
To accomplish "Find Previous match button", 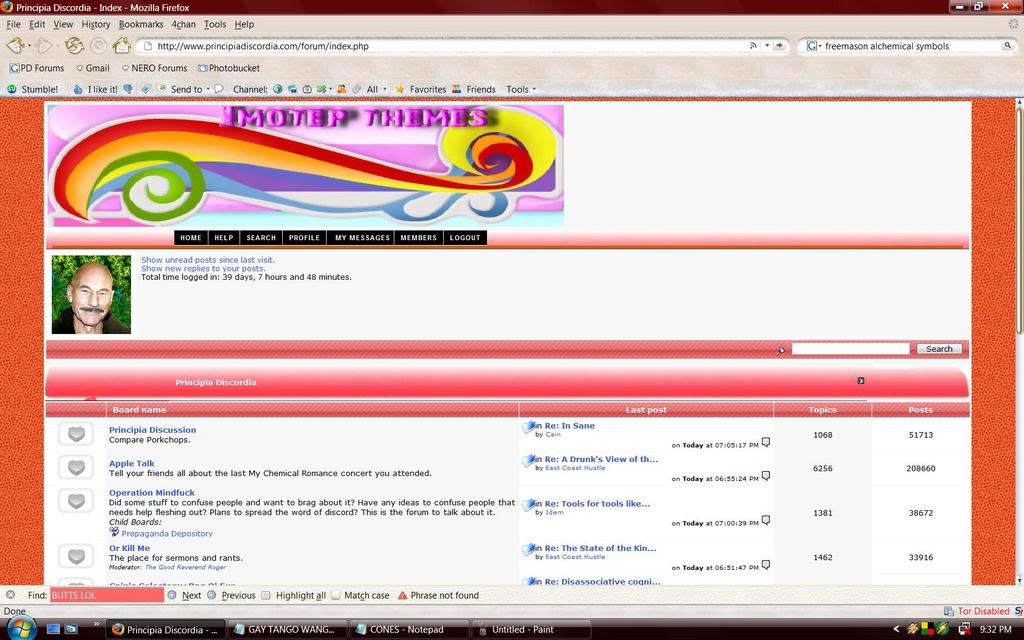I will coord(232,595).
